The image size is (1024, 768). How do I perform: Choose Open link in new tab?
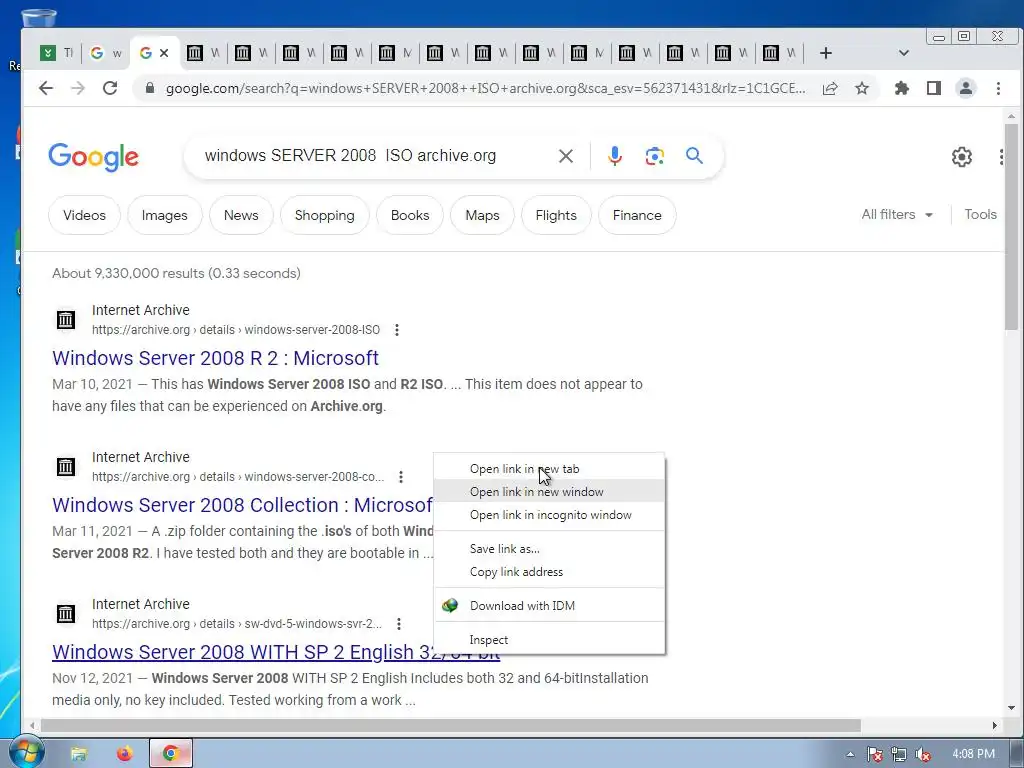coord(549,469)
